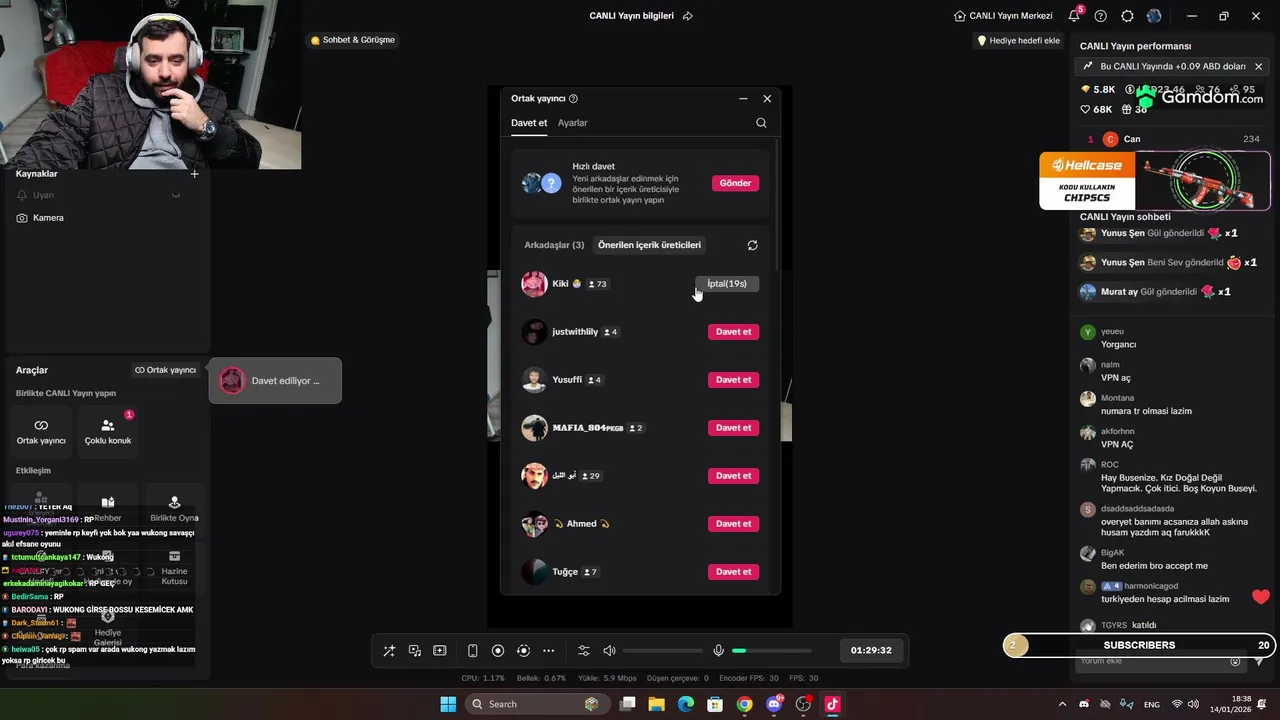Image resolution: width=1280 pixels, height=720 pixels.
Task: Open the effects magic wand icon
Action: tap(389, 651)
